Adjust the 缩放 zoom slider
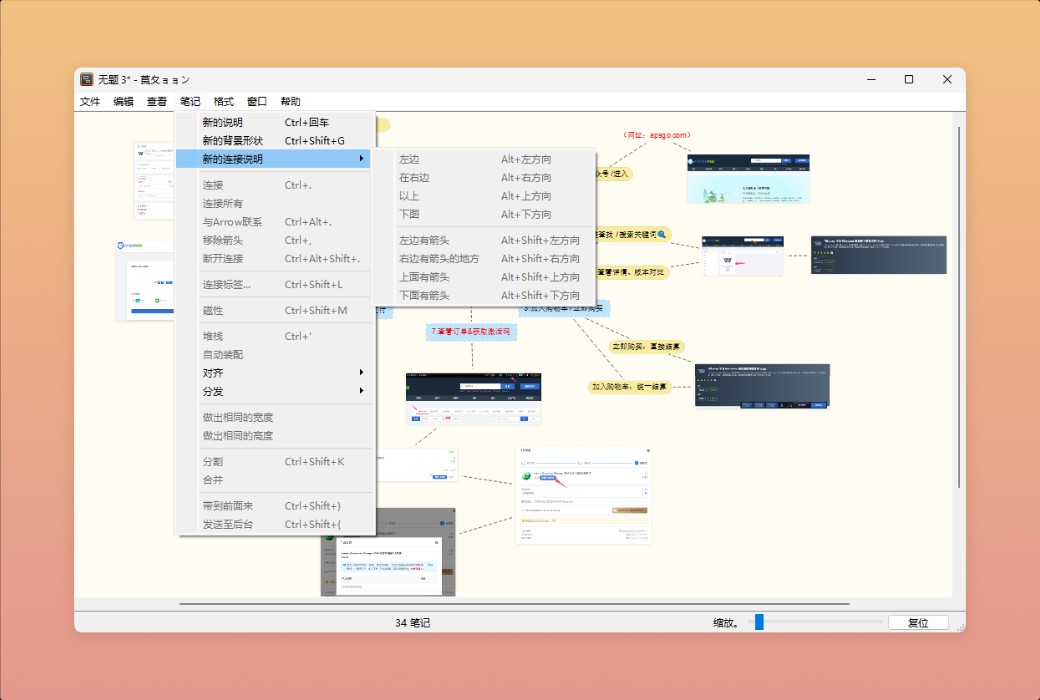Viewport: 1040px width, 700px height. click(x=759, y=621)
